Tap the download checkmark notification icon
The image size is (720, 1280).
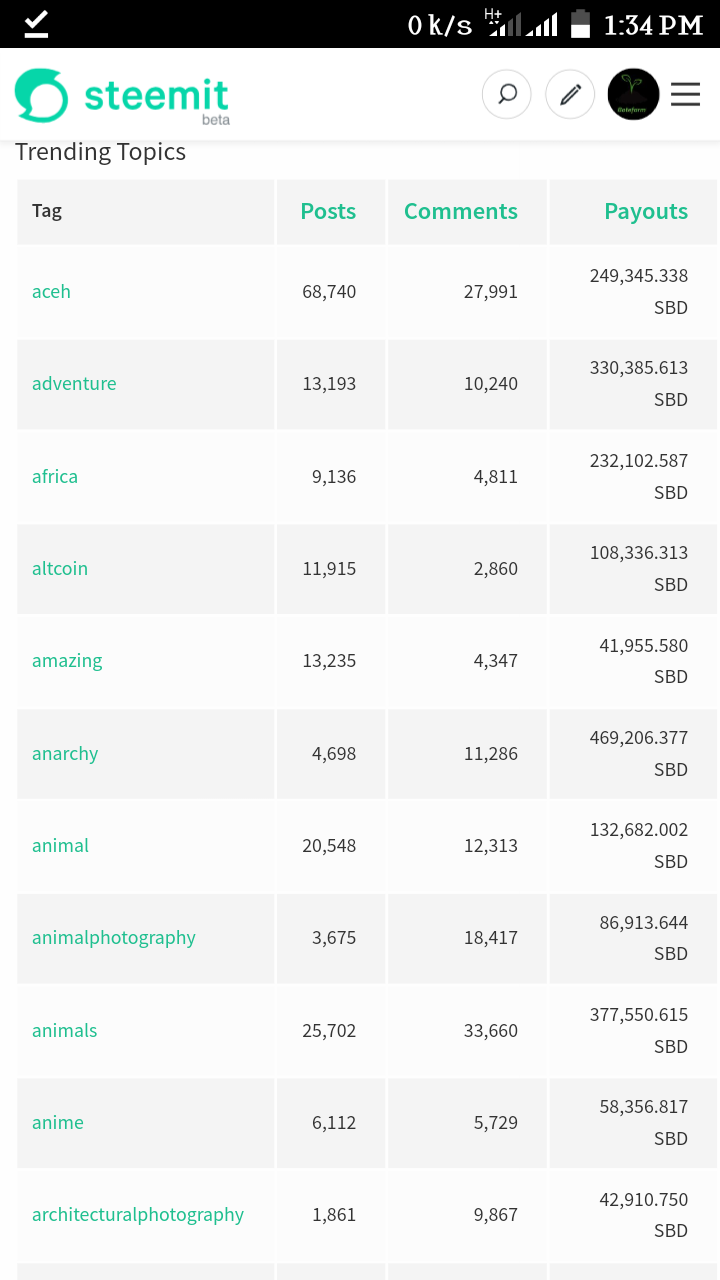click(x=36, y=24)
